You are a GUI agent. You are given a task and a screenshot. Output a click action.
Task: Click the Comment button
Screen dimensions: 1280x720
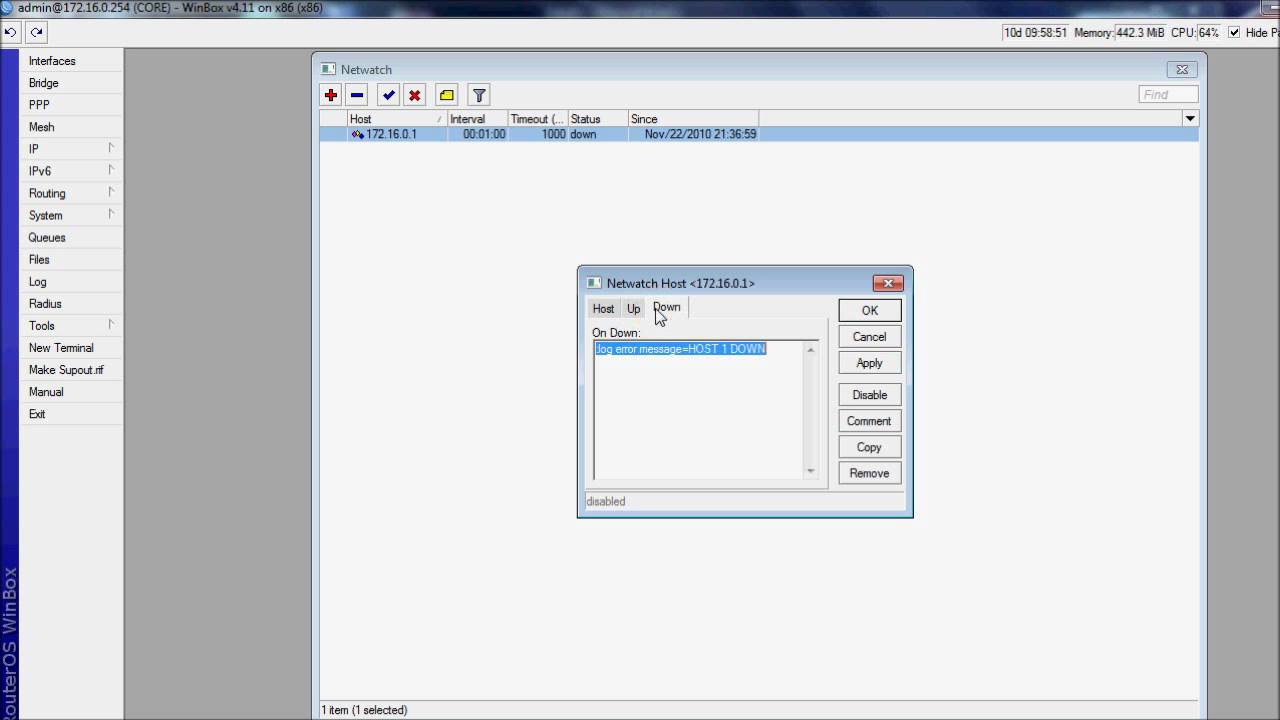[870, 421]
